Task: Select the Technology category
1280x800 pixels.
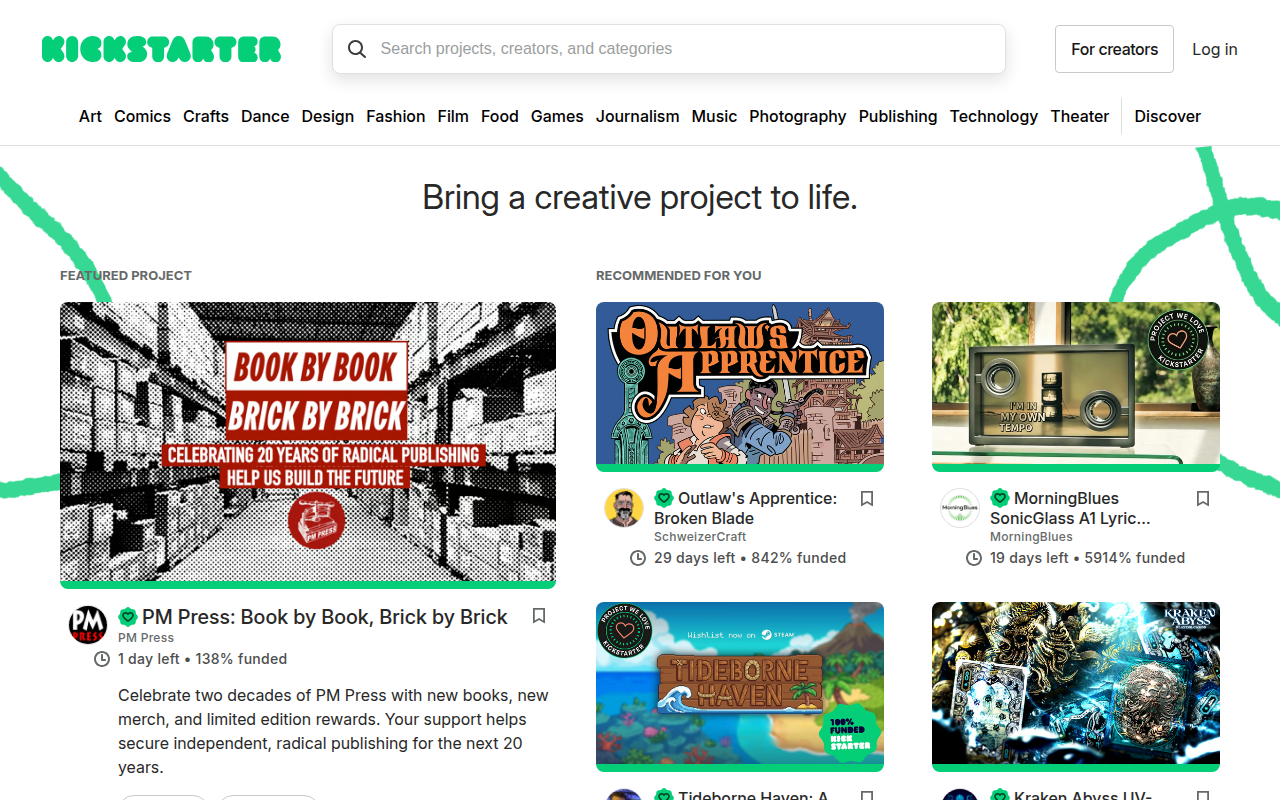Action: coord(994,116)
